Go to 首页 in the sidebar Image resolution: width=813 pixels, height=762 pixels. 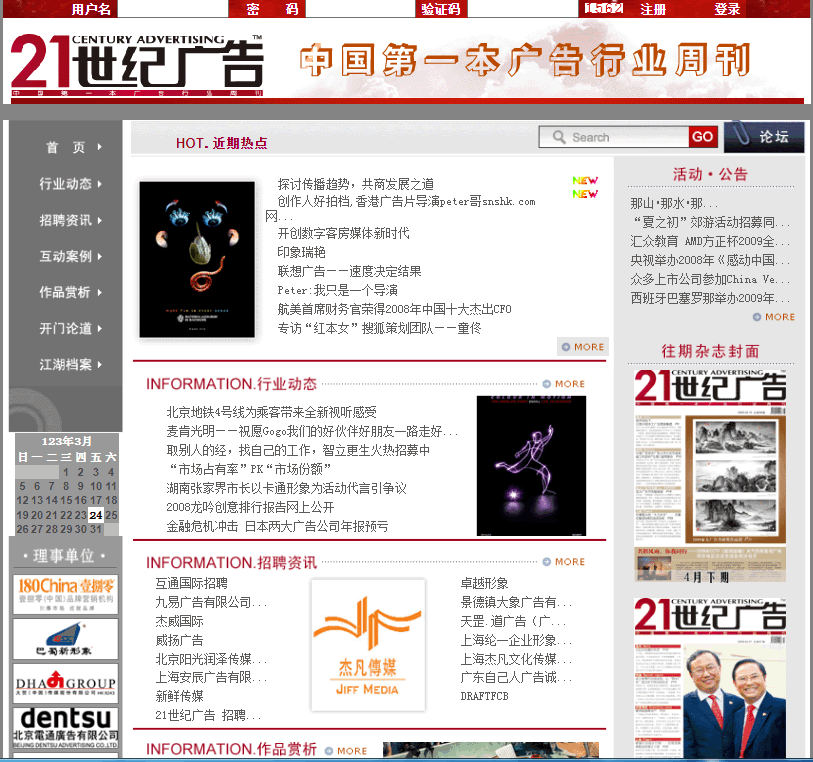[x=72, y=147]
